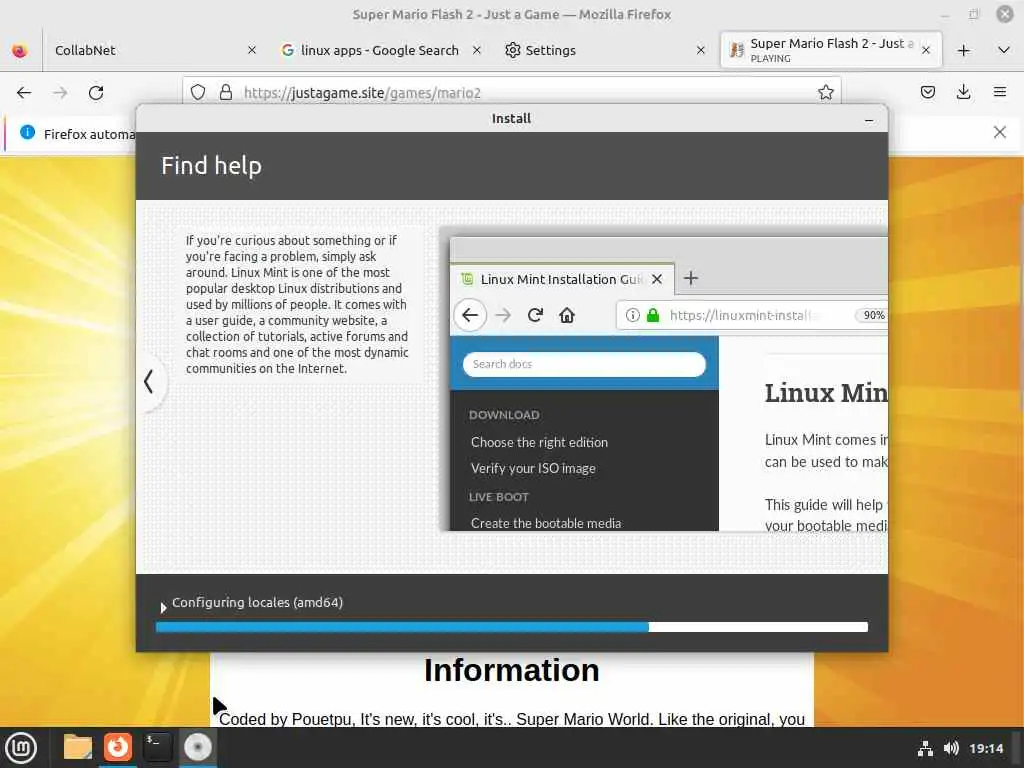Open the network tray icon
The width and height of the screenshot is (1024, 768).
point(925,748)
